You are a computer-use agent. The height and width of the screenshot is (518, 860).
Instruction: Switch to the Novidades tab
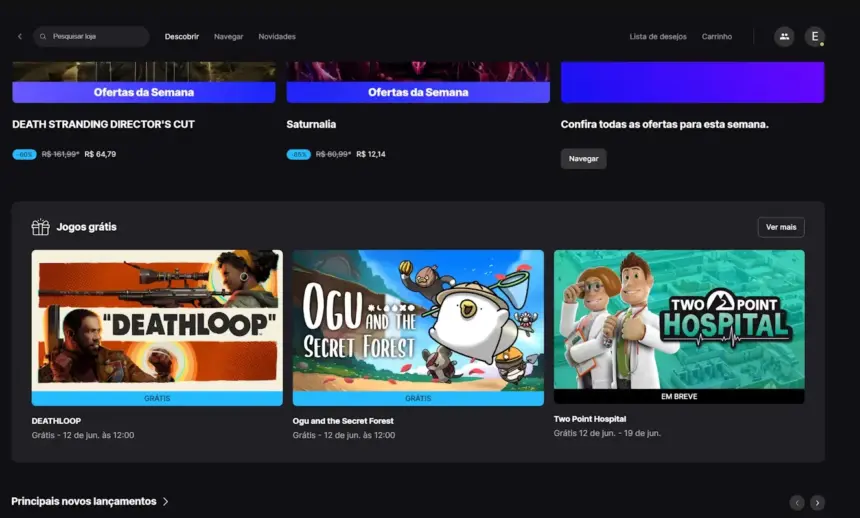click(x=277, y=36)
